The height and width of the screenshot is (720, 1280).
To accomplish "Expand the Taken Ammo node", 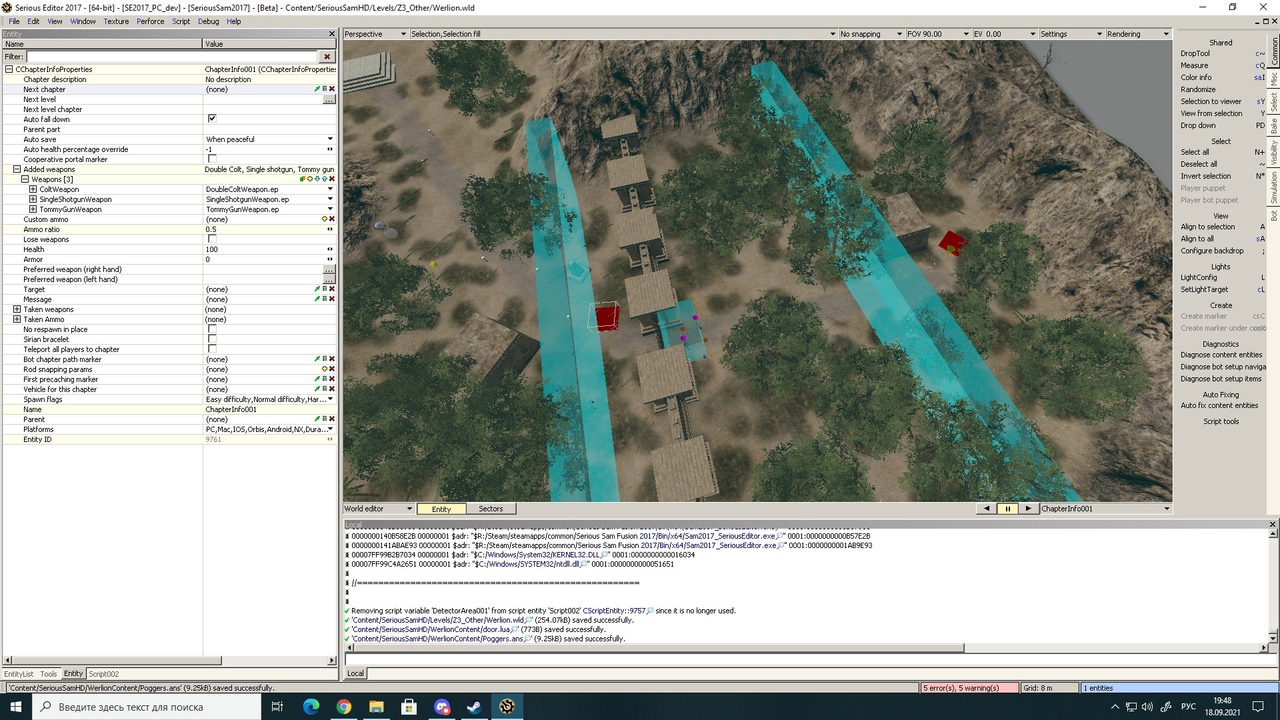I will pos(17,319).
